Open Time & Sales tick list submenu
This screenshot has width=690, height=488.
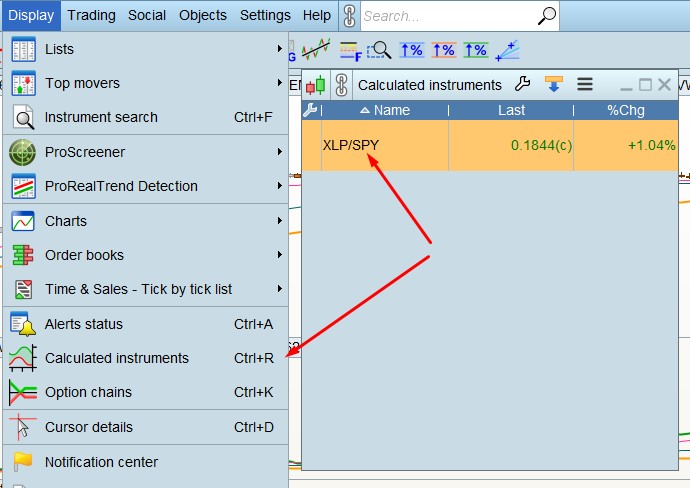tap(145, 289)
